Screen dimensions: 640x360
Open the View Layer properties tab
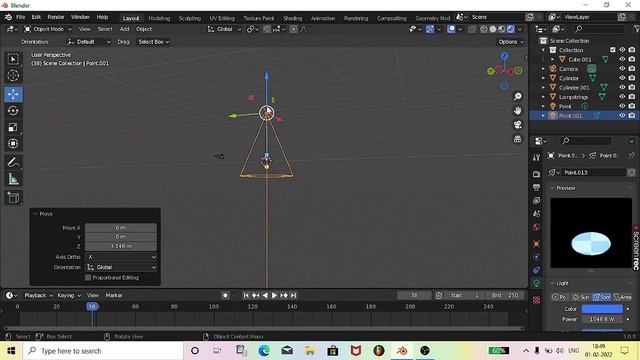point(536,200)
